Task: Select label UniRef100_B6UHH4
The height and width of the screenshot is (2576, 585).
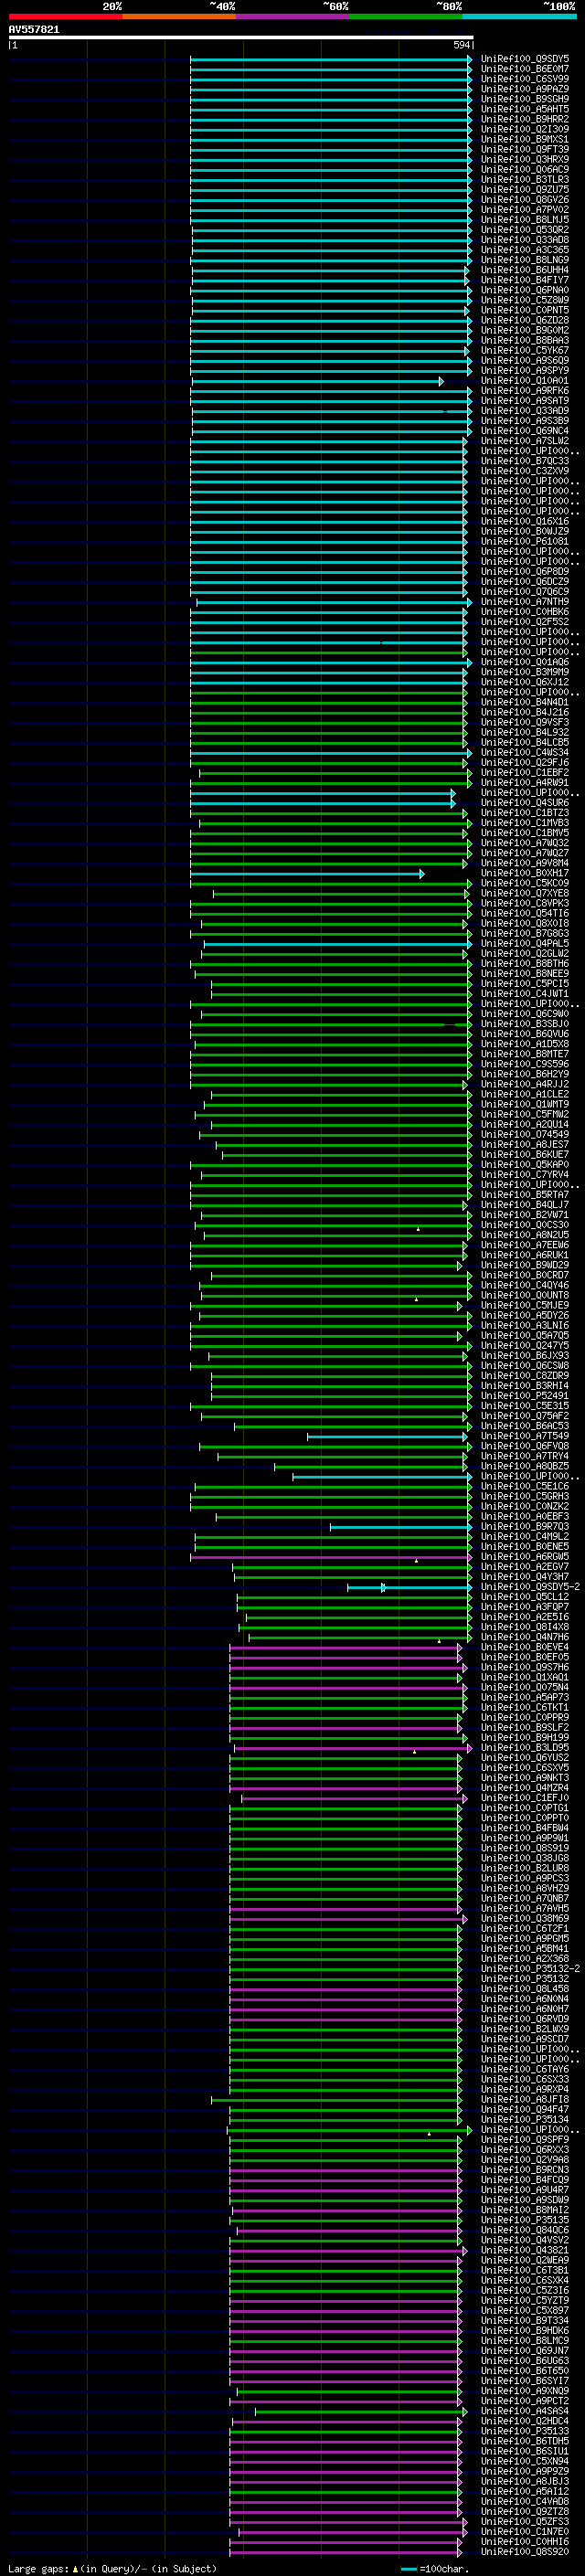Action: [x=525, y=270]
